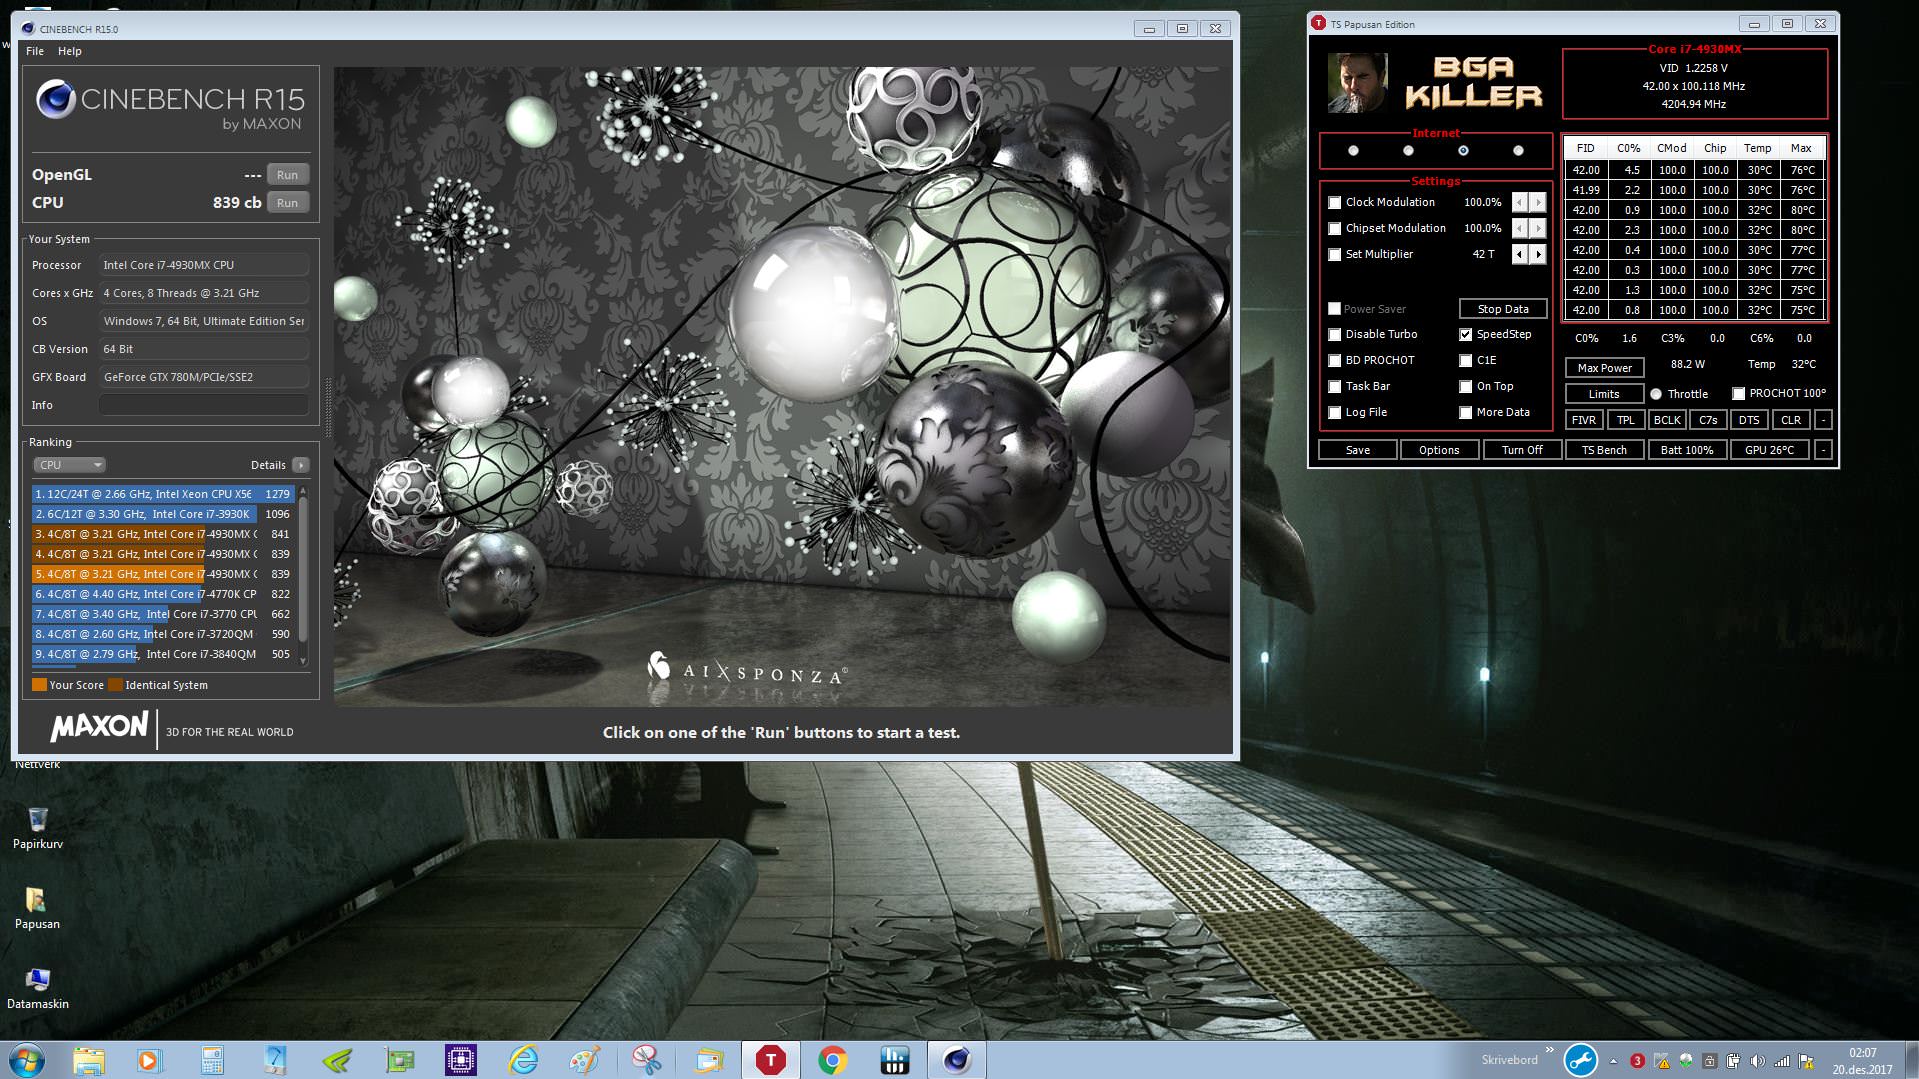1919x1079 pixels.
Task: Click the Turn Off button
Action: (x=1522, y=450)
